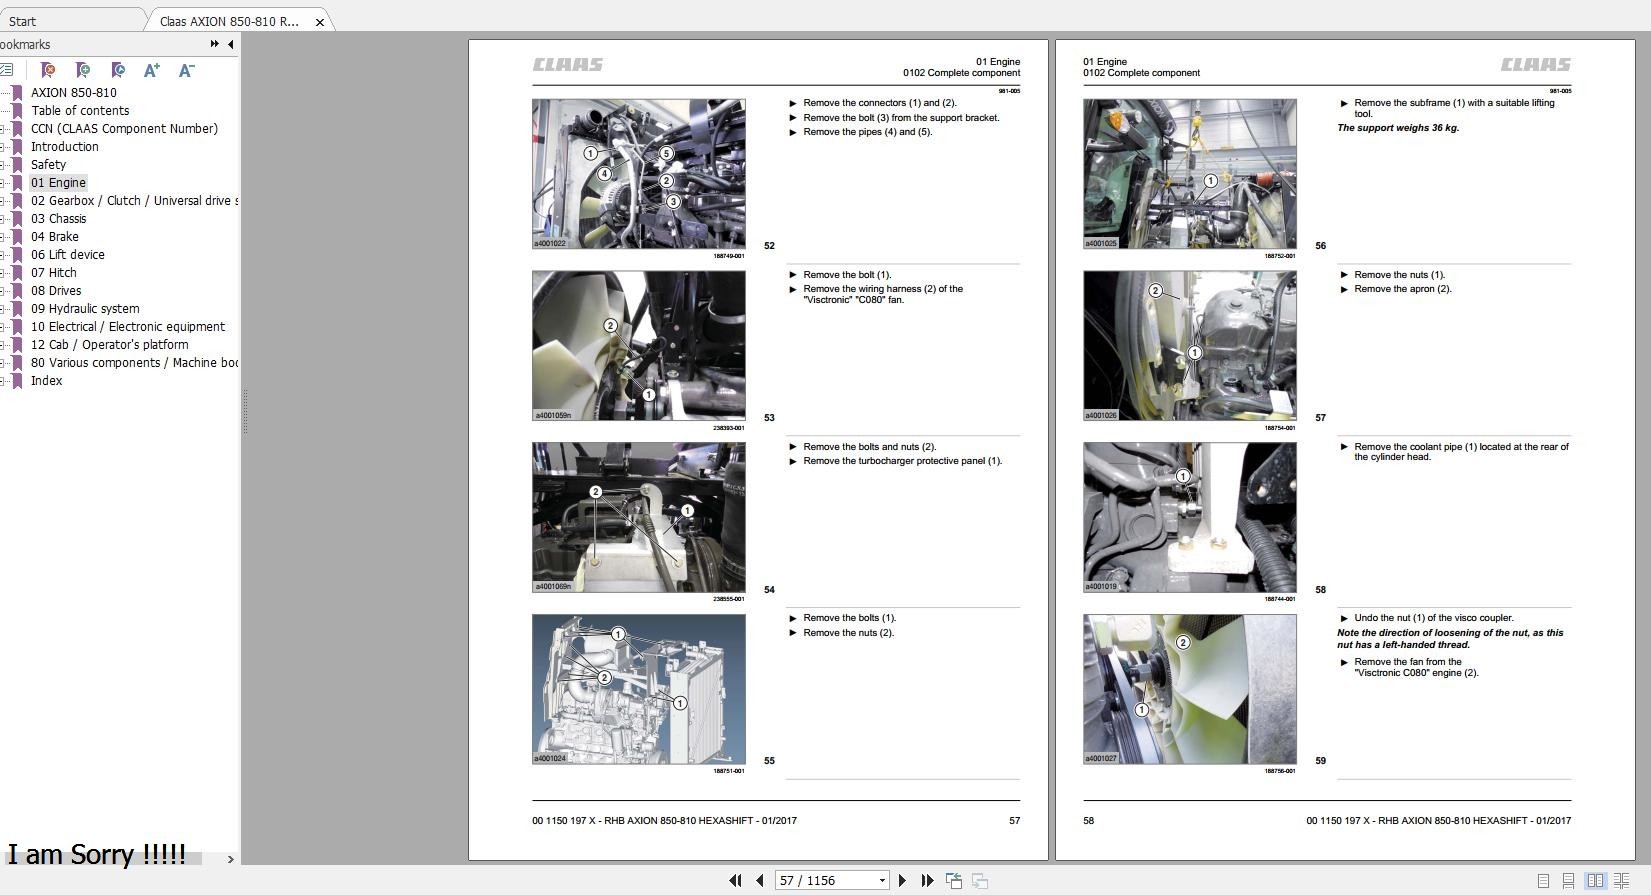Click text 'The support weighs 36 kg.'
This screenshot has width=1651, height=895.
1398,128
